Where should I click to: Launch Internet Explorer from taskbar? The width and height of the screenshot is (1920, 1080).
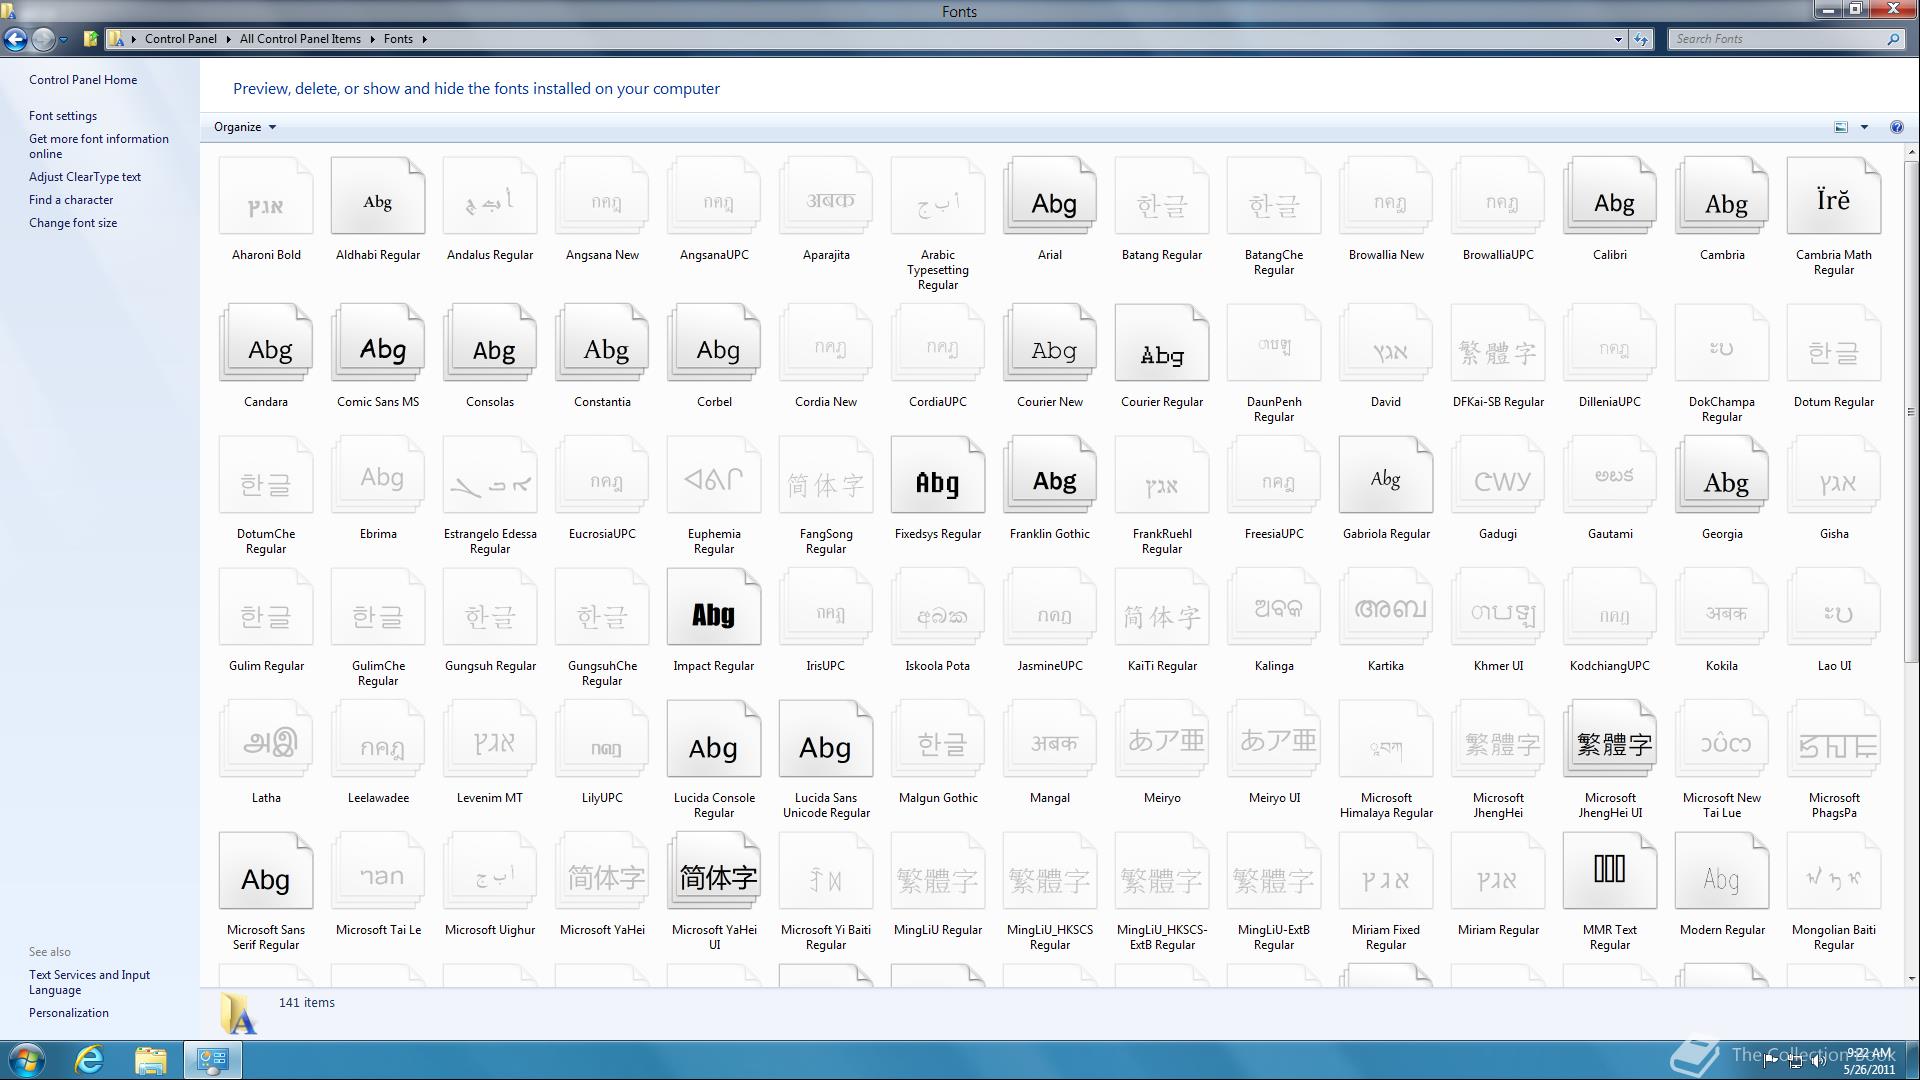click(x=90, y=1060)
